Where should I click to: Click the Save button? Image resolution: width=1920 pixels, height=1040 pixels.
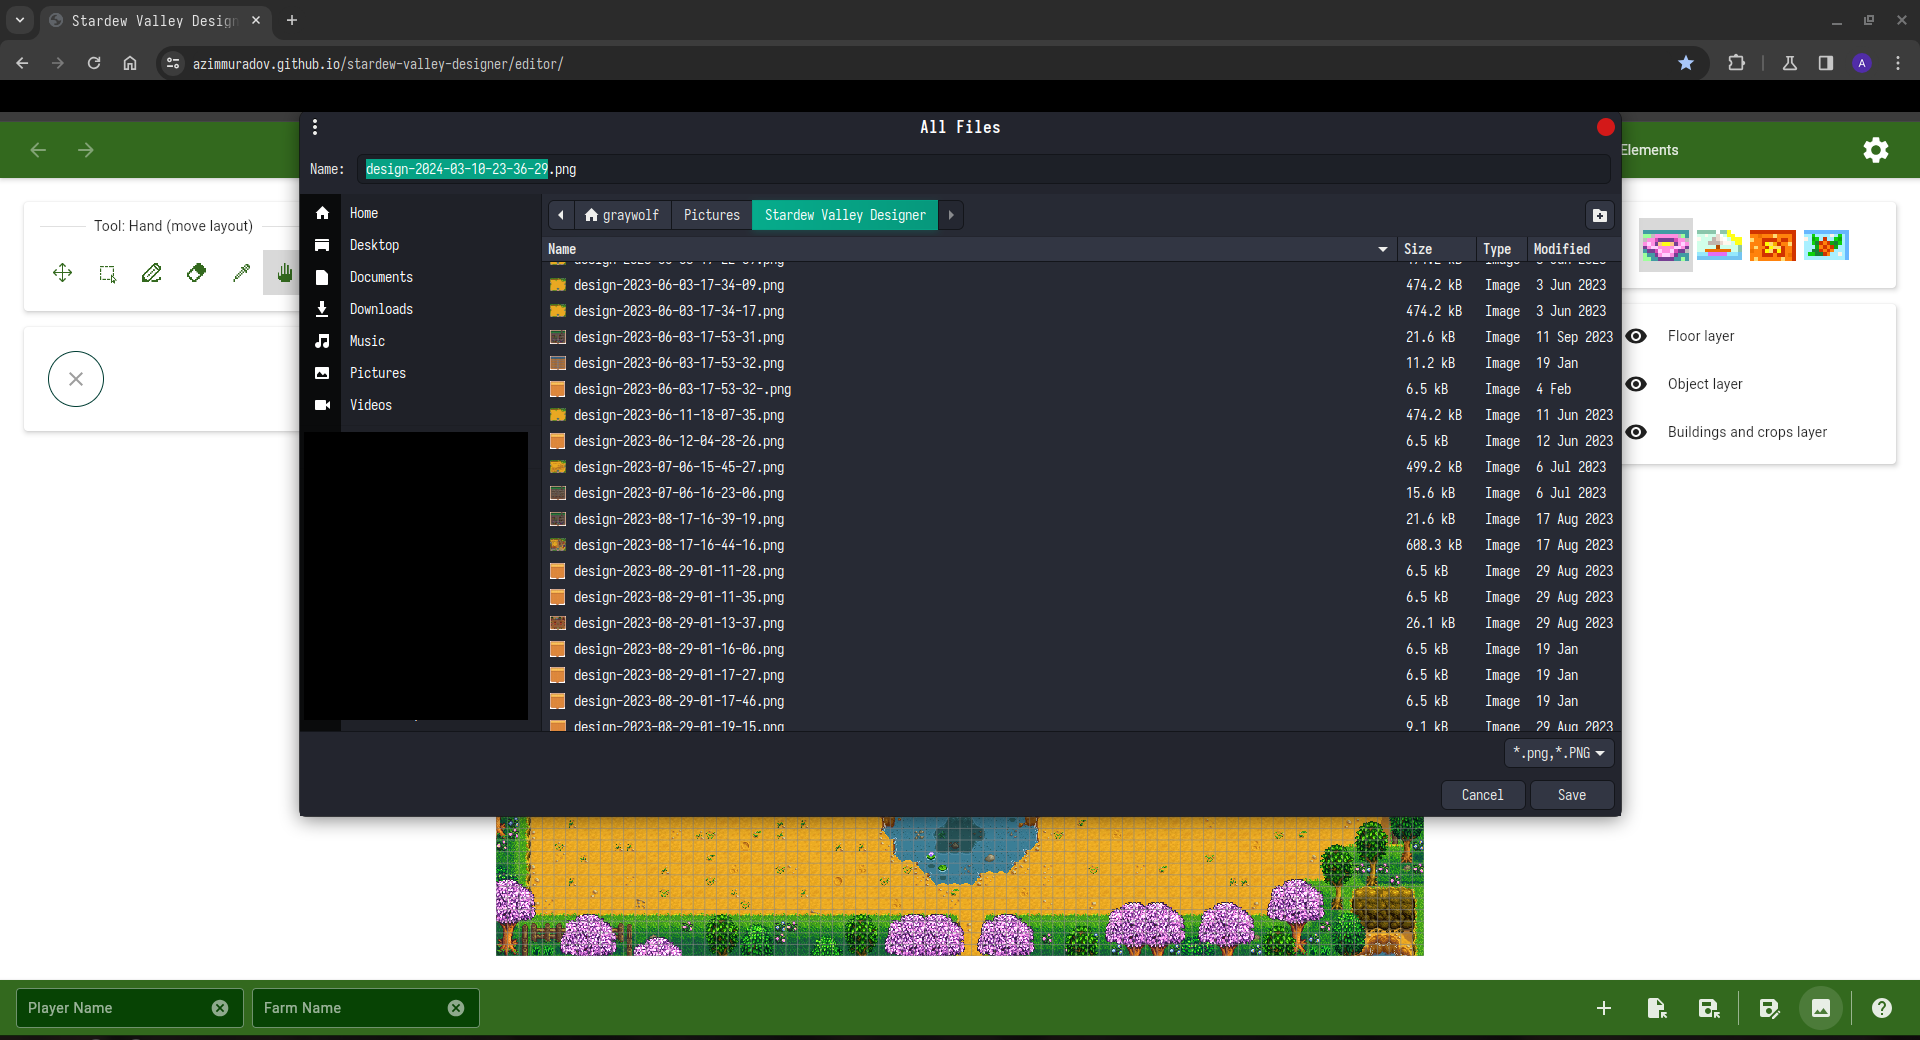click(x=1572, y=795)
